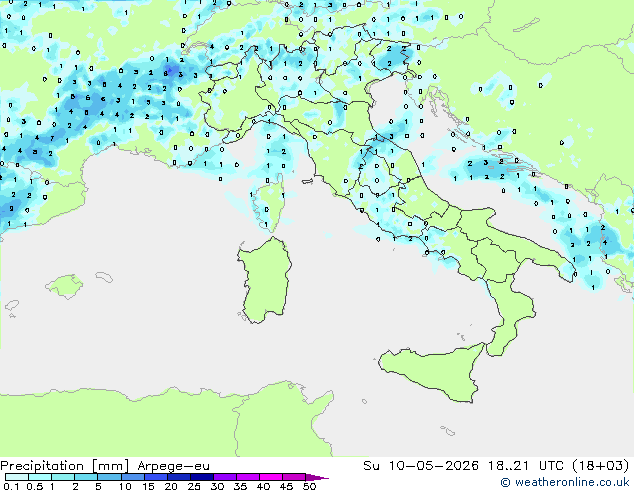This screenshot has height=490, width=634.
Task: Click the '[mm]' unit label
Action: 110,466
